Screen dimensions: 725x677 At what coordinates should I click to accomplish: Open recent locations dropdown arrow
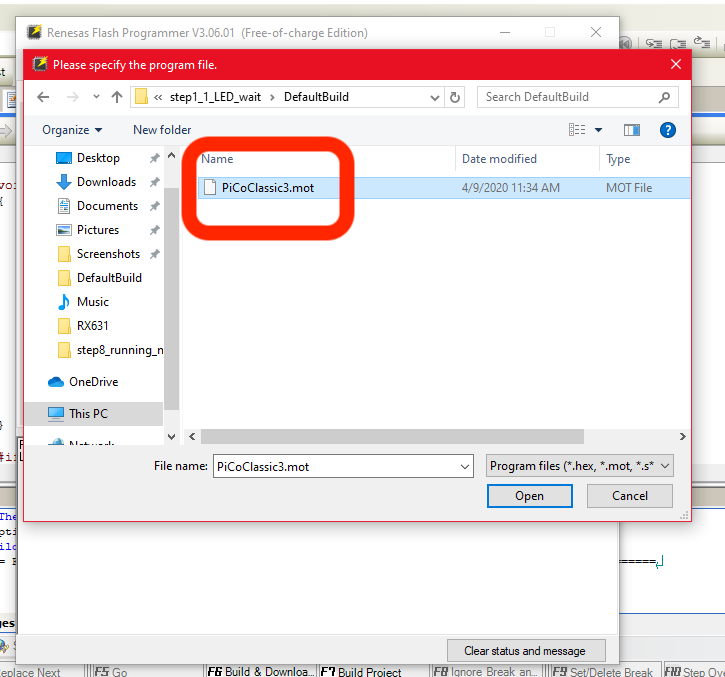(96, 97)
